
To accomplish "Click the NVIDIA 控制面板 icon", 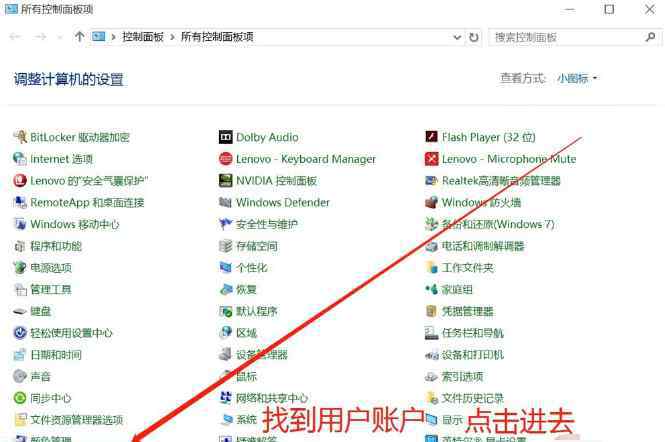I will [226, 181].
